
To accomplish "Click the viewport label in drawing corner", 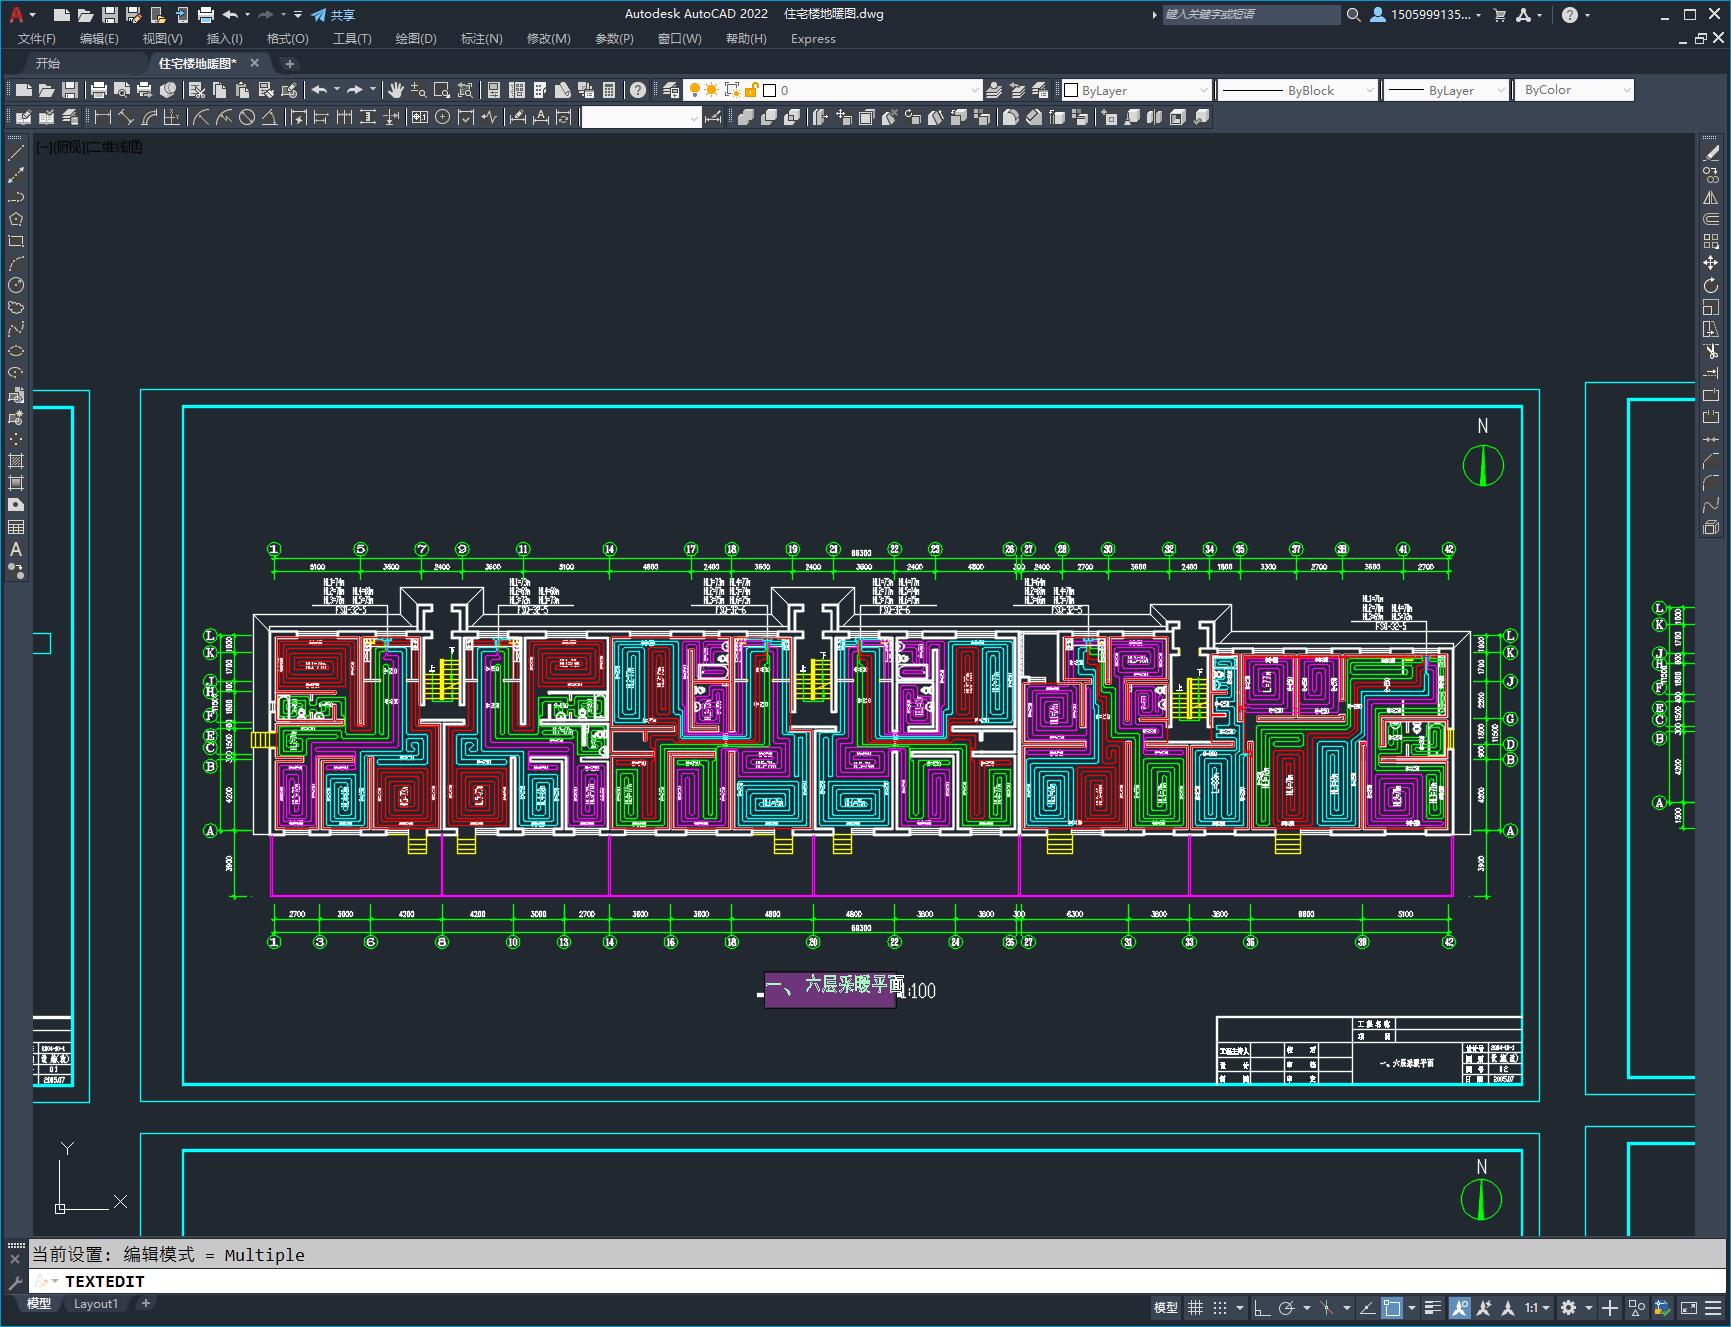I will (x=89, y=147).
